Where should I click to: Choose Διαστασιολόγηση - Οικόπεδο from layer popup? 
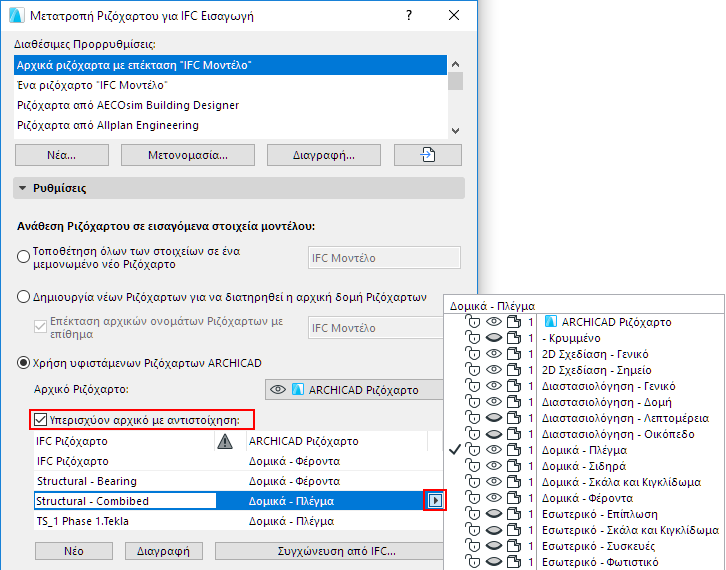coord(618,434)
